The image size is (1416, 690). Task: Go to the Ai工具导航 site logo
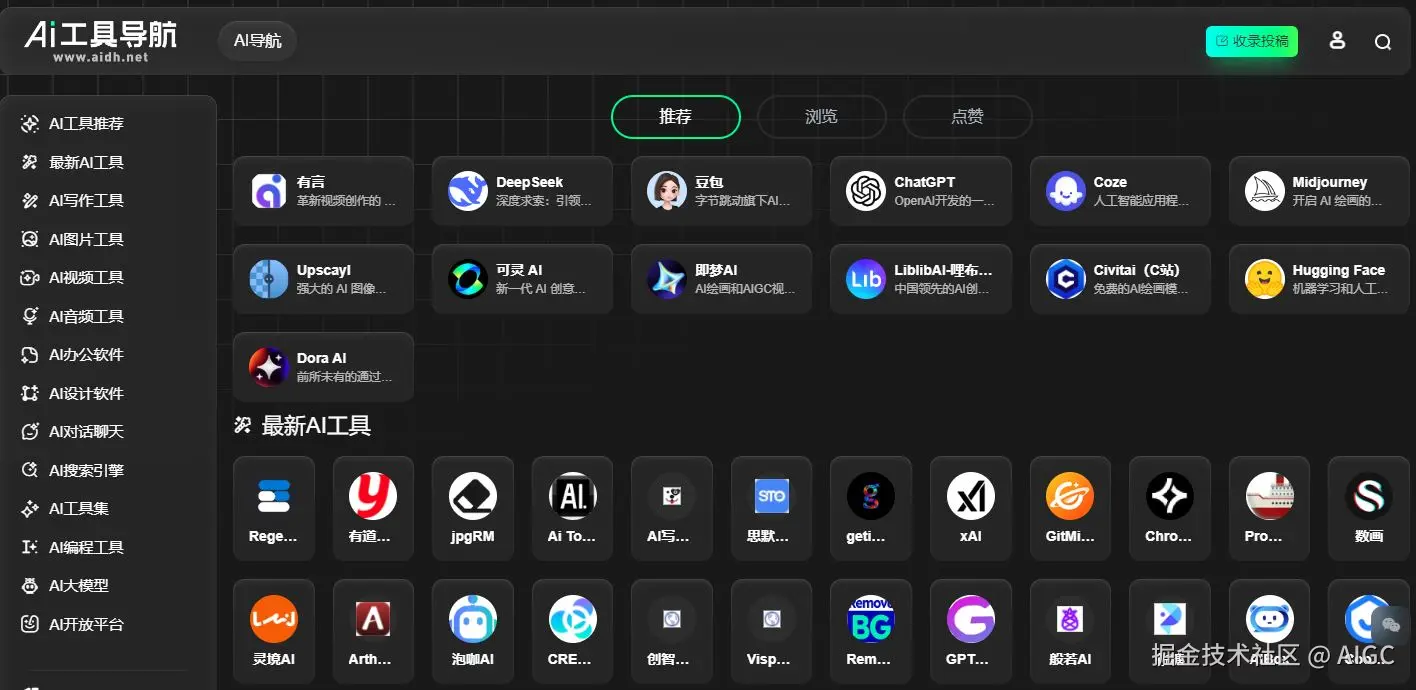tap(101, 41)
